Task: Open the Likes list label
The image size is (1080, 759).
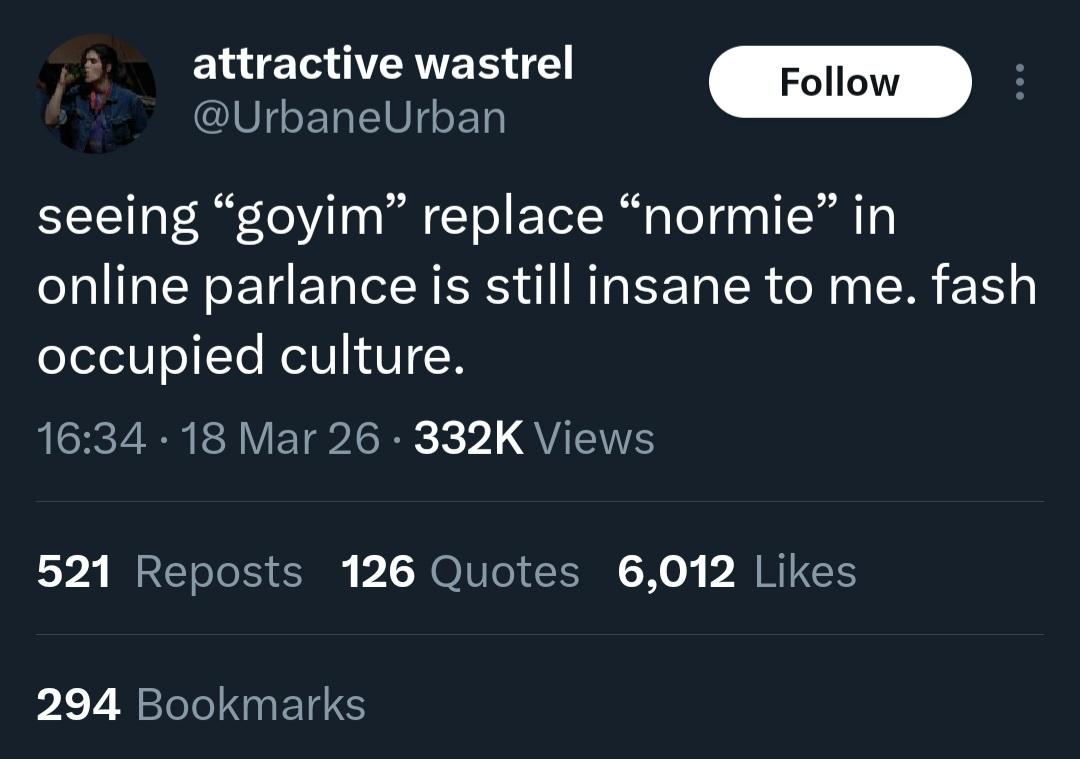Action: coord(805,572)
